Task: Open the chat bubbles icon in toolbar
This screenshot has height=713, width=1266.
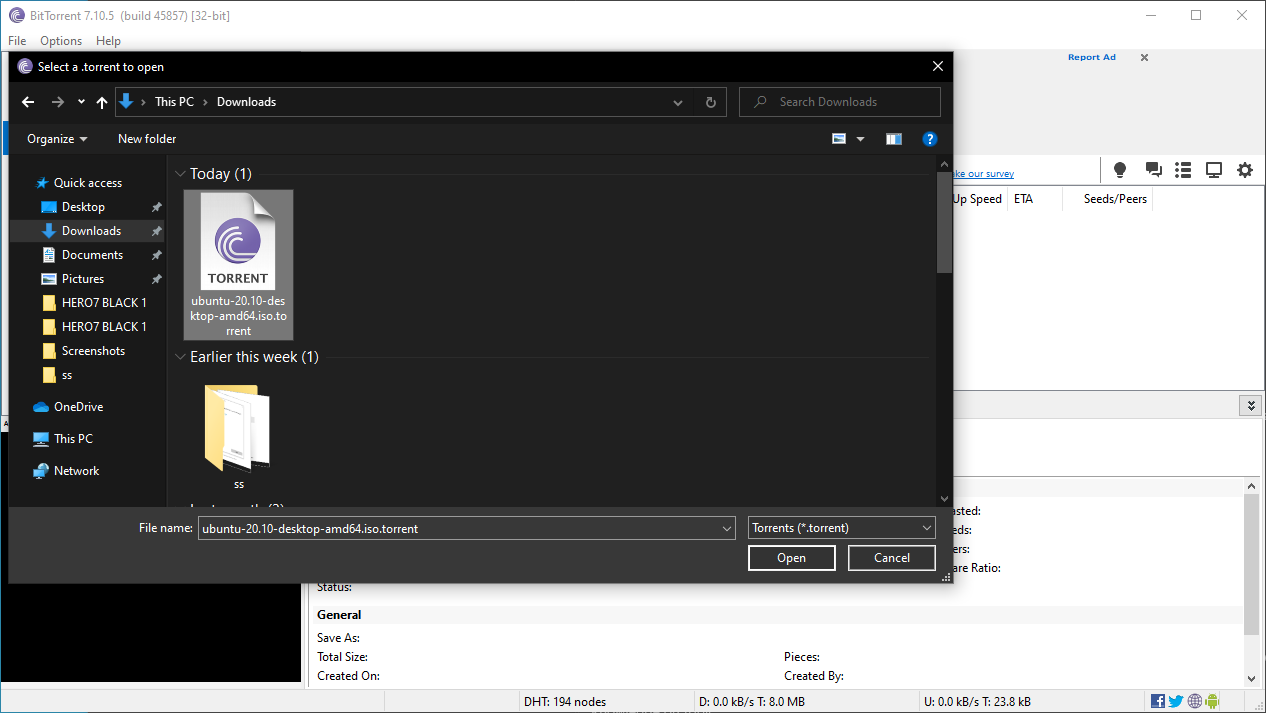Action: point(1153,170)
